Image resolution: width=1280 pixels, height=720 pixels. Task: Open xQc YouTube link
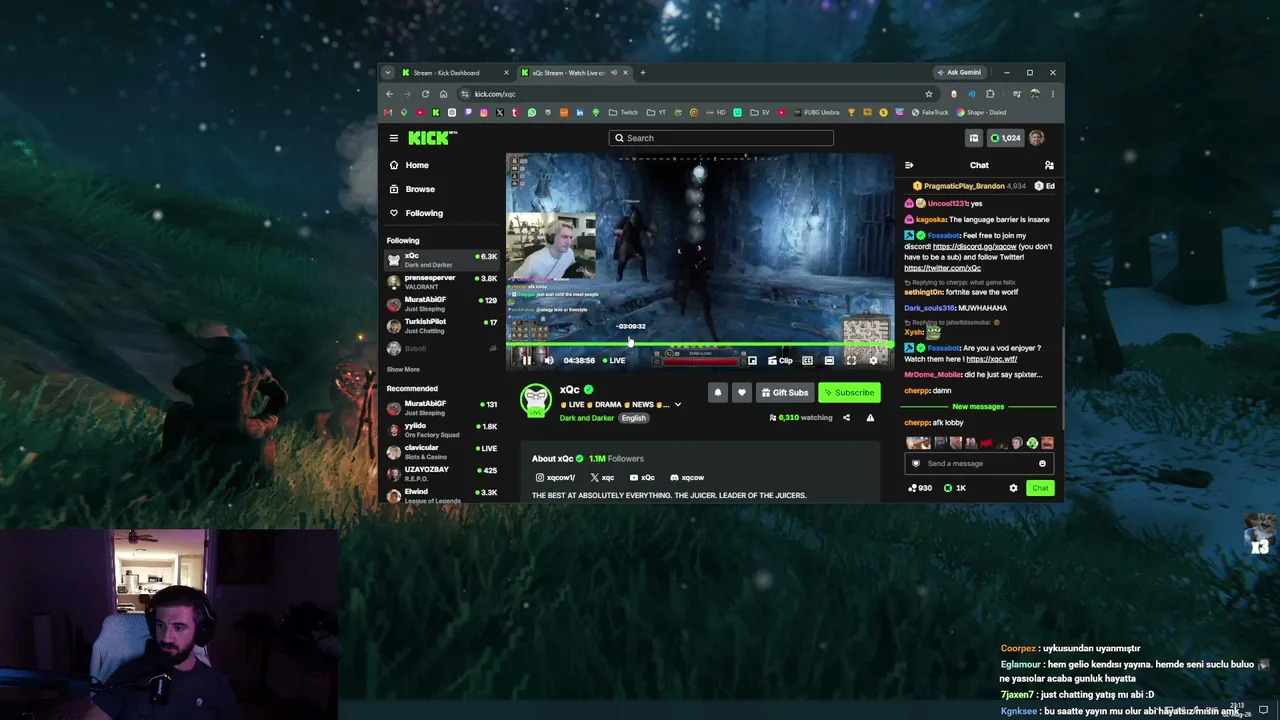pyautogui.click(x=642, y=478)
